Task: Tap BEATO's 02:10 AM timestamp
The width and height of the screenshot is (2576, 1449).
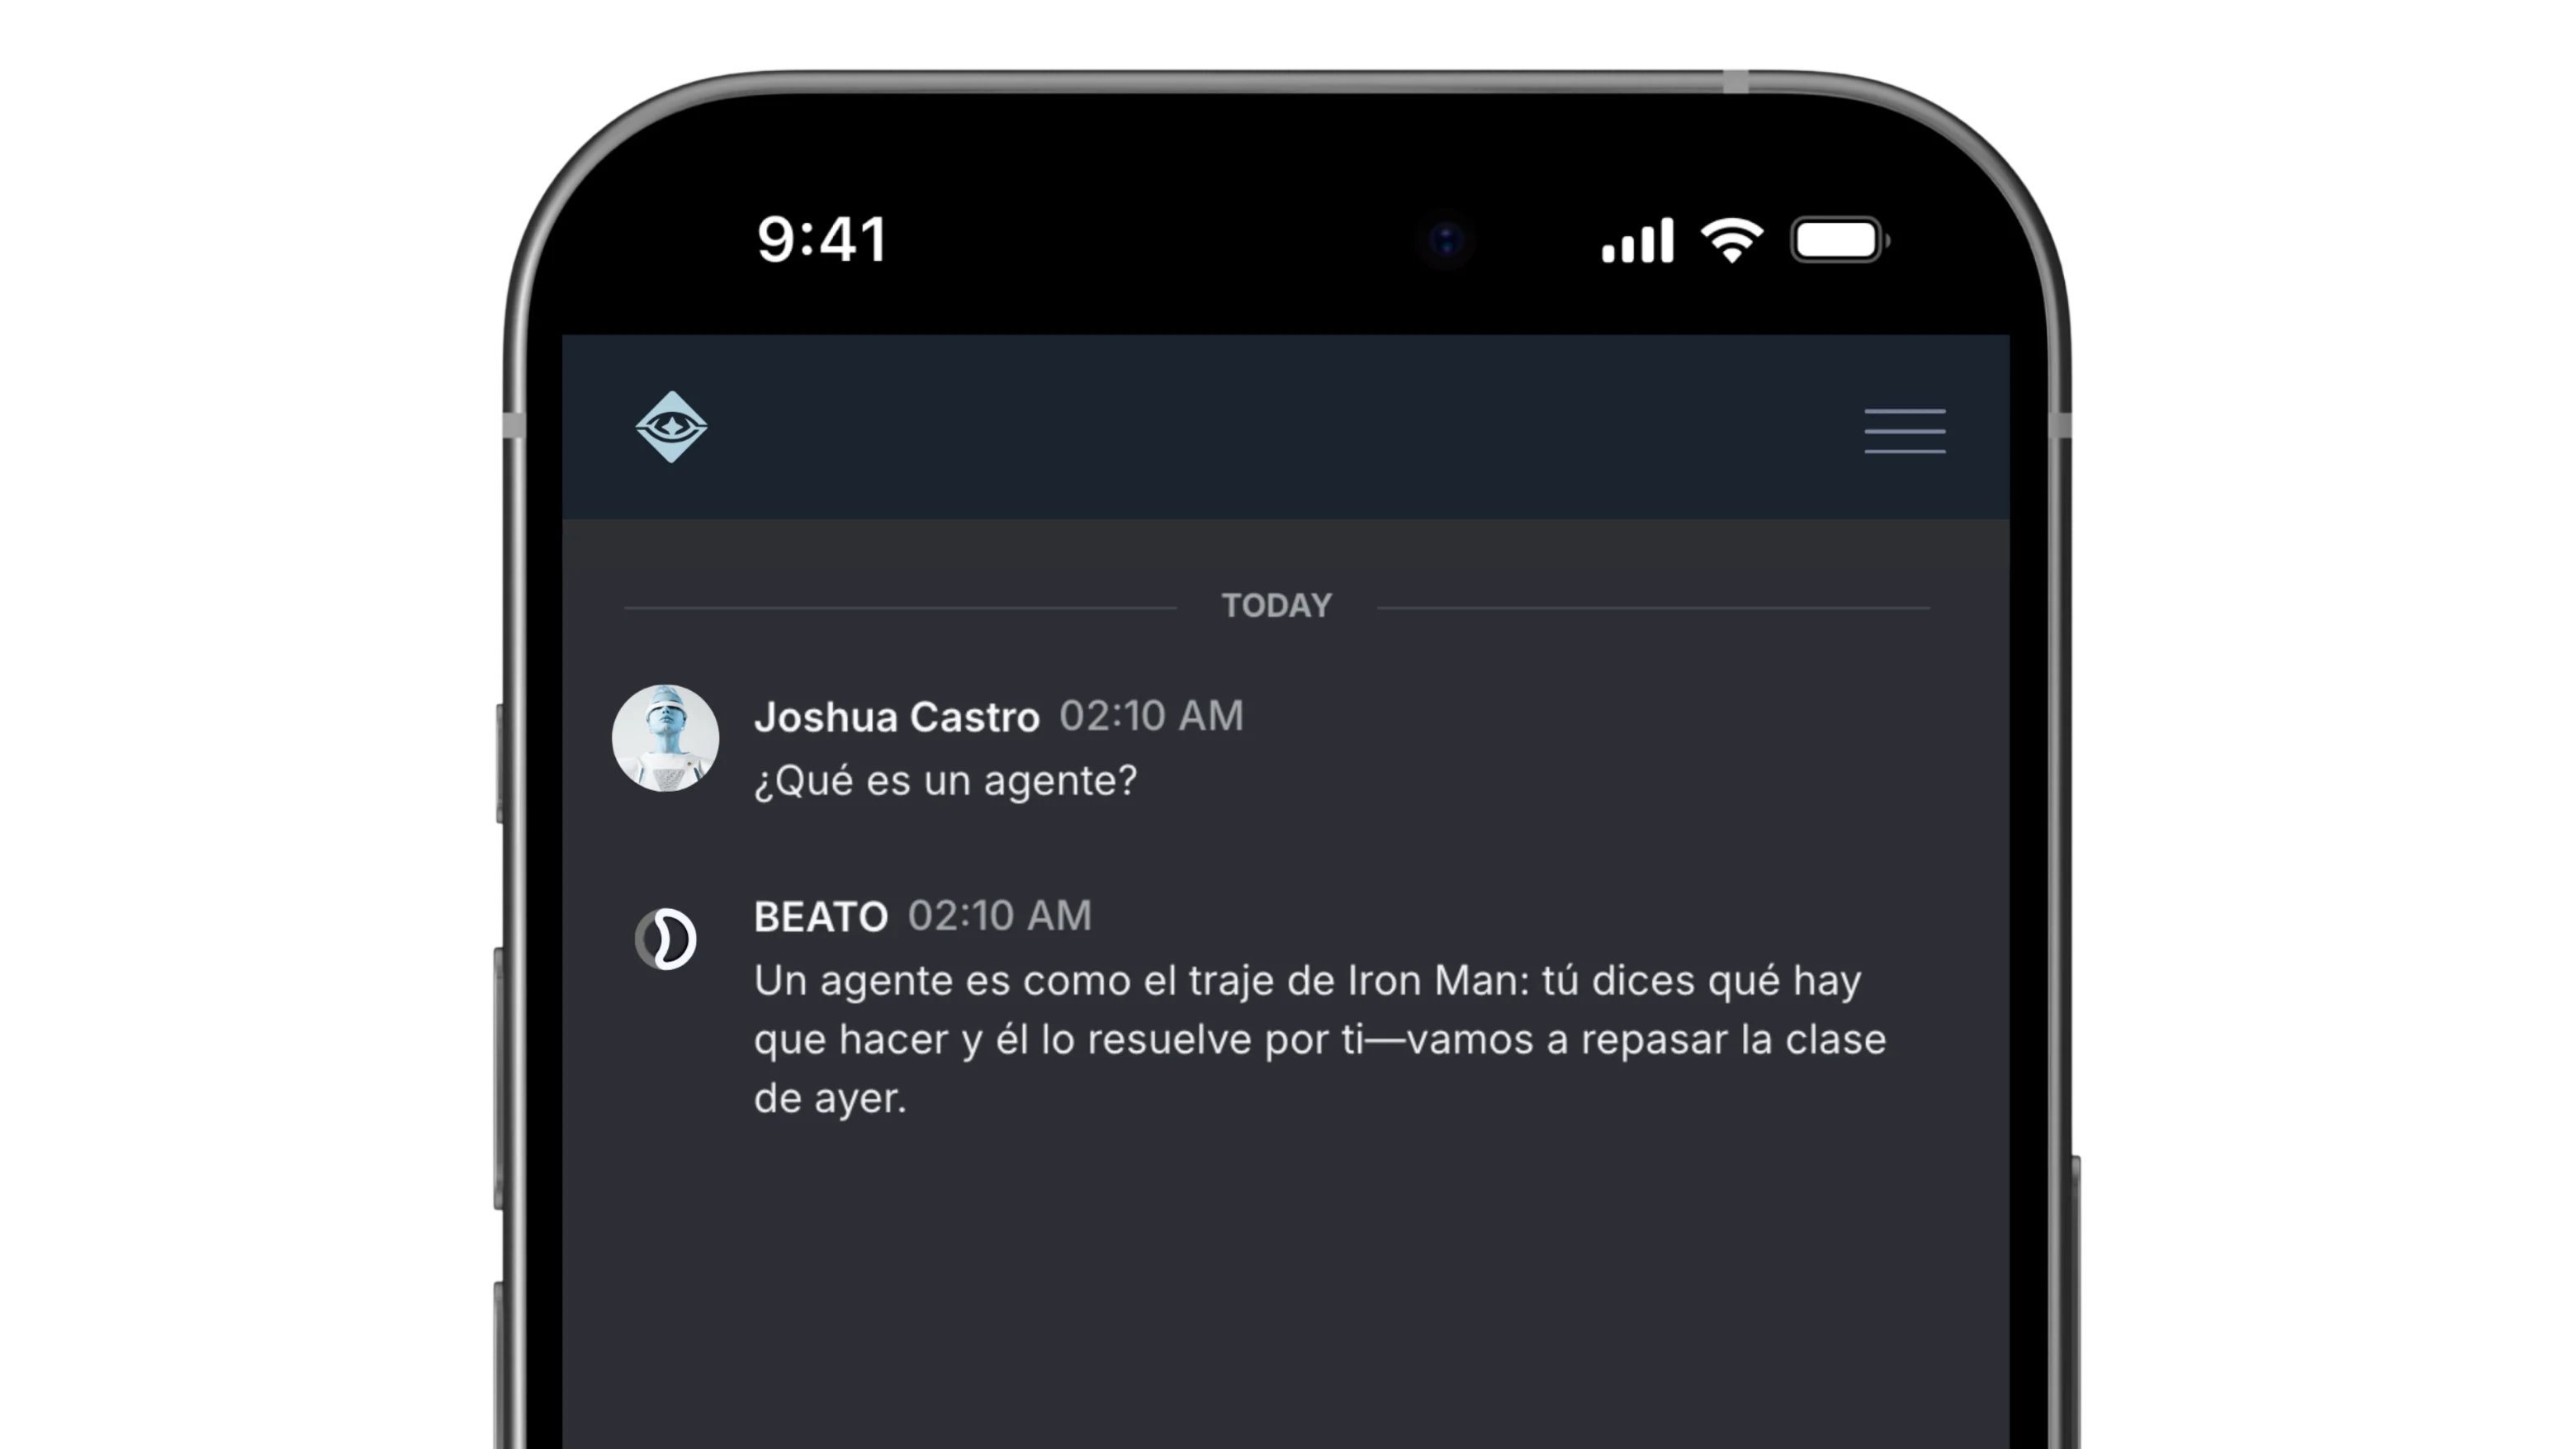Action: tap(1000, 916)
